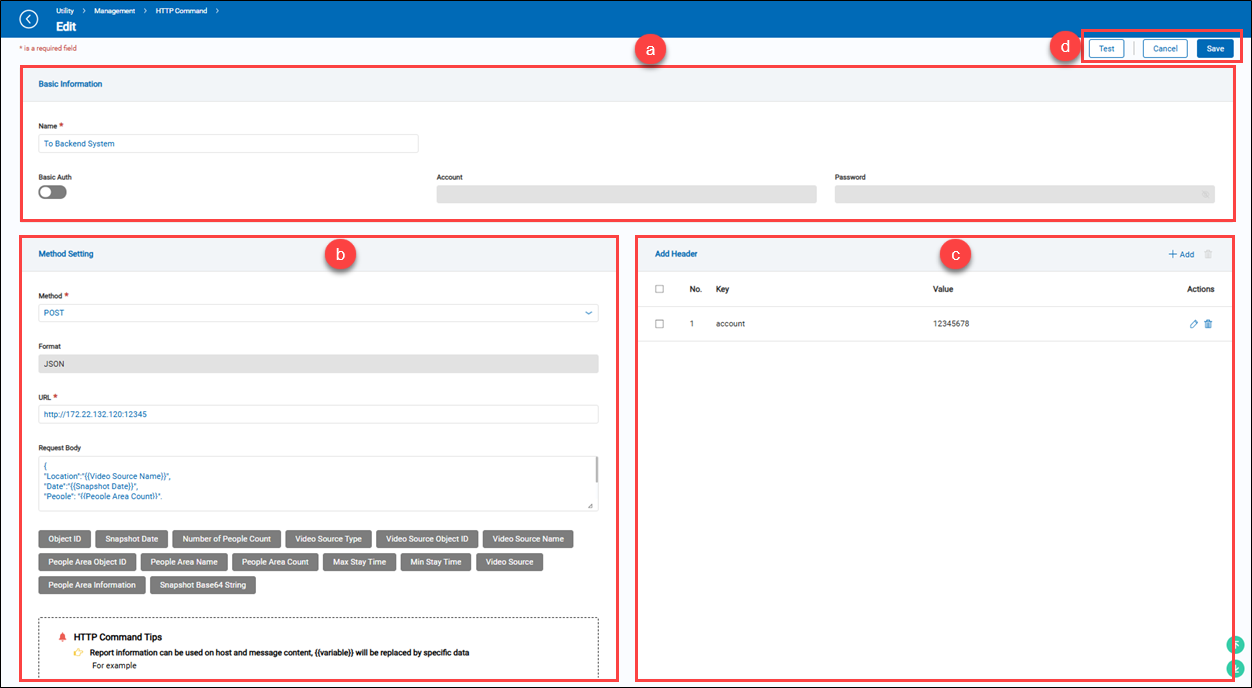Check the select-all checkbox in header table
Image resolution: width=1252 pixels, height=688 pixels.
tap(659, 289)
